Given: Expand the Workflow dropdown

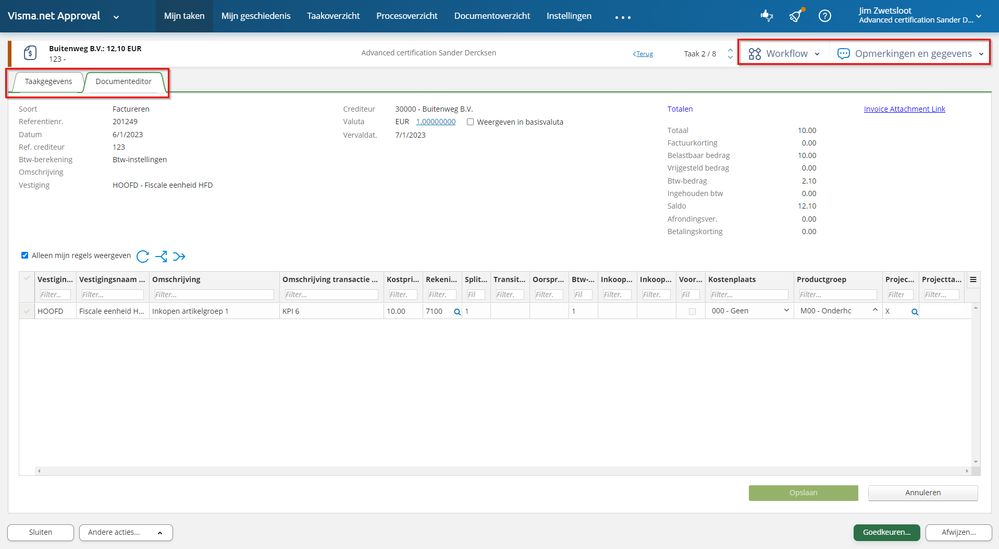Looking at the screenshot, I should [784, 54].
